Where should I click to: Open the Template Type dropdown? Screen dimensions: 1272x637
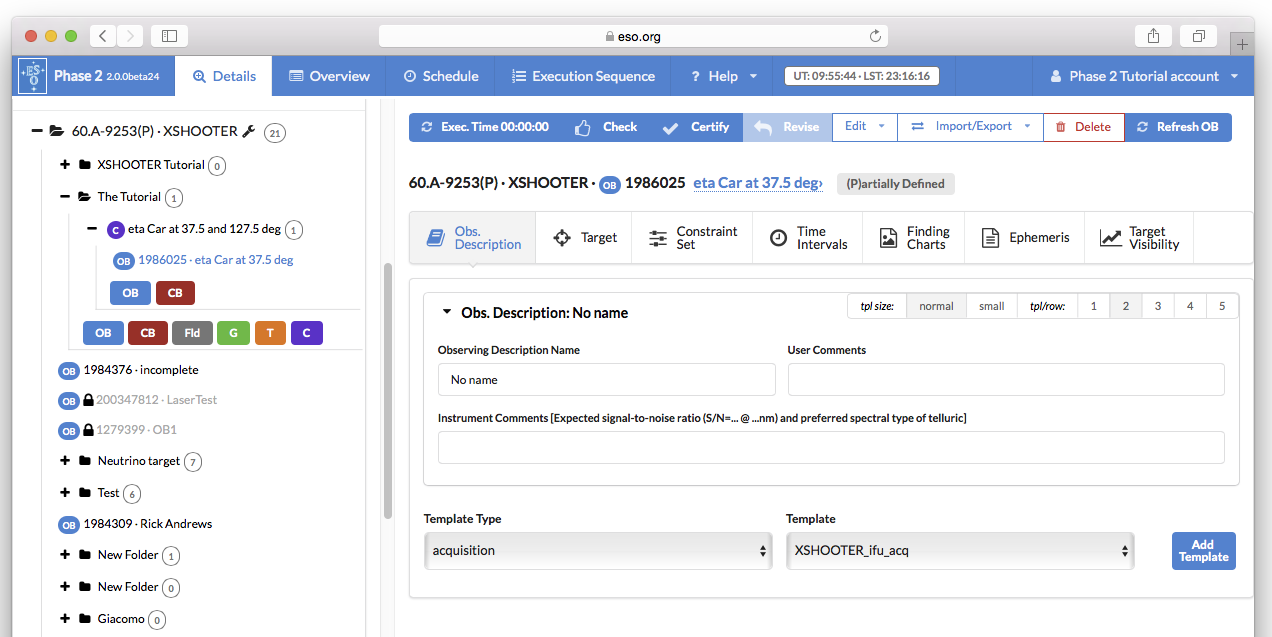[598, 551]
